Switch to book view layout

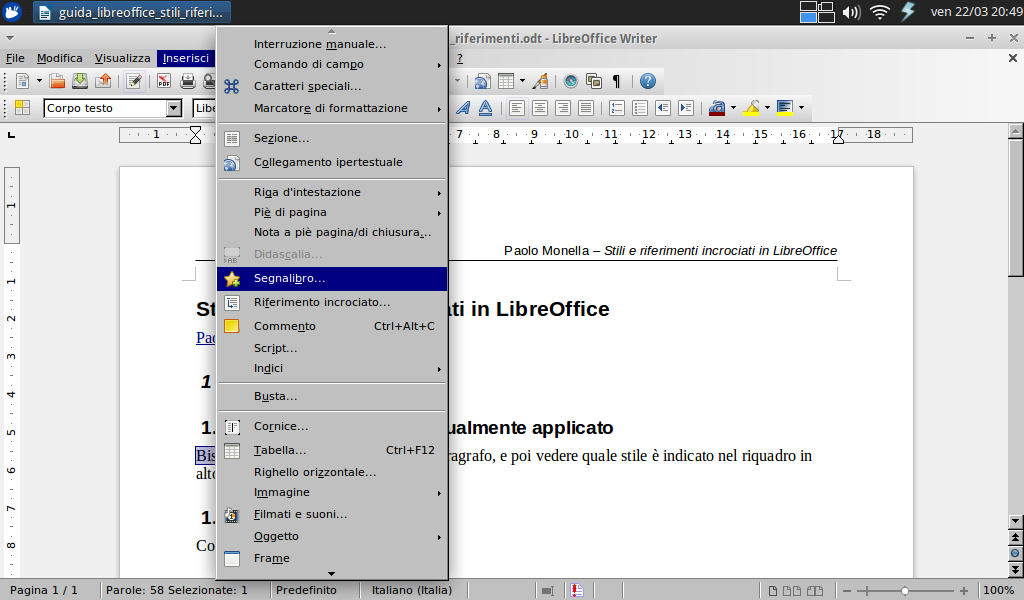tap(814, 590)
